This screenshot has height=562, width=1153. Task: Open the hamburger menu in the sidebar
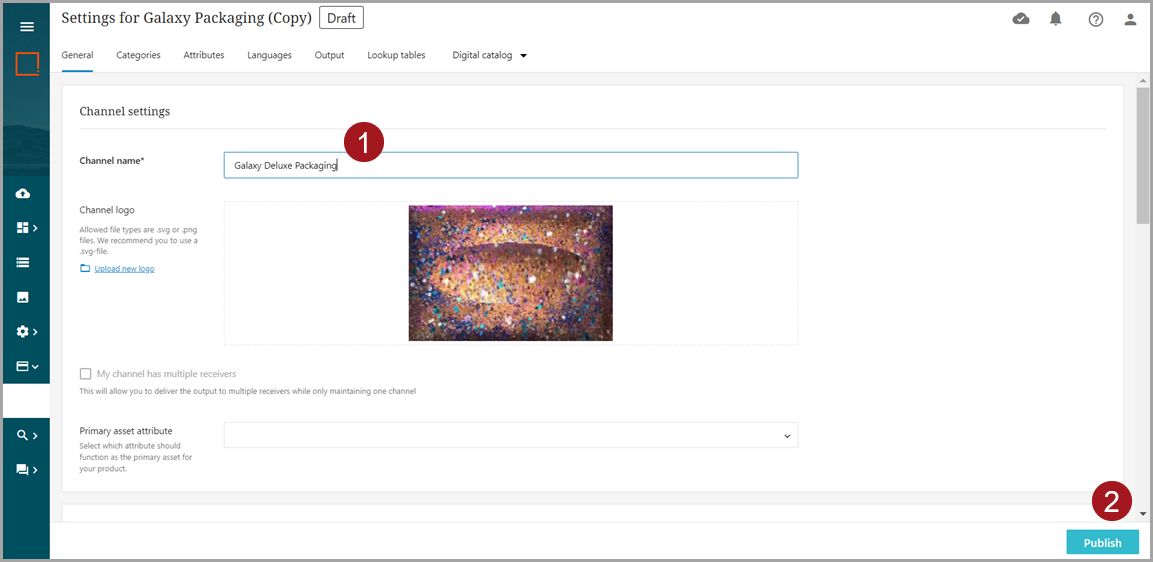click(x=27, y=27)
